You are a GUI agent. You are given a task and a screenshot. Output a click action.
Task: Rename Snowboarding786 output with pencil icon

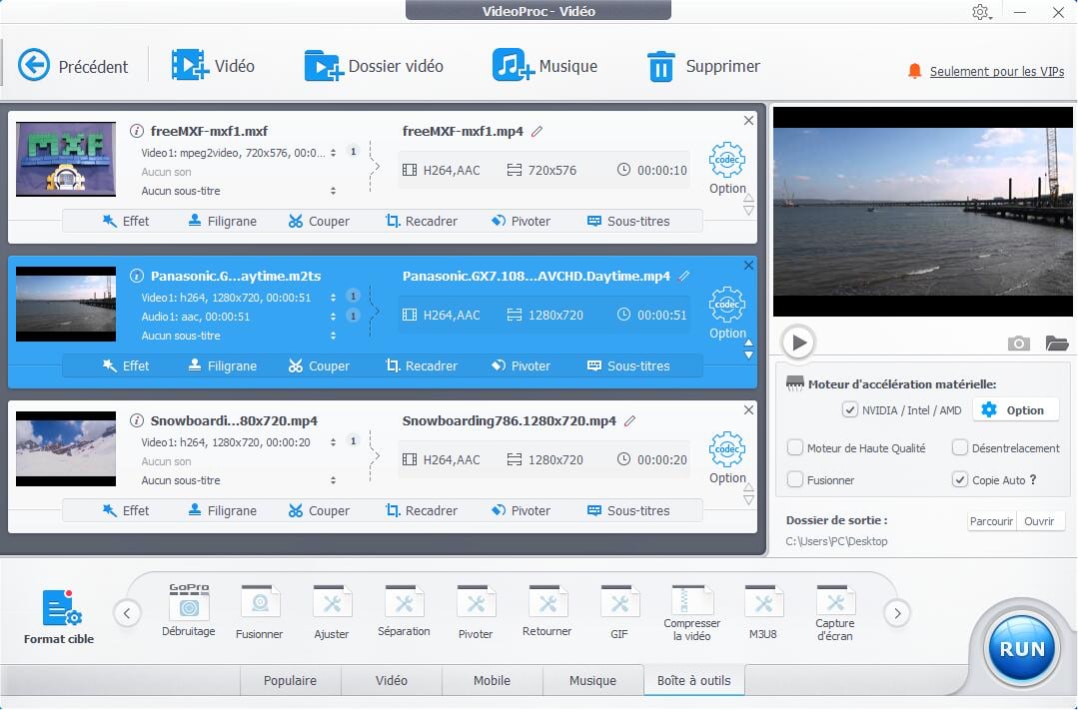pos(629,421)
